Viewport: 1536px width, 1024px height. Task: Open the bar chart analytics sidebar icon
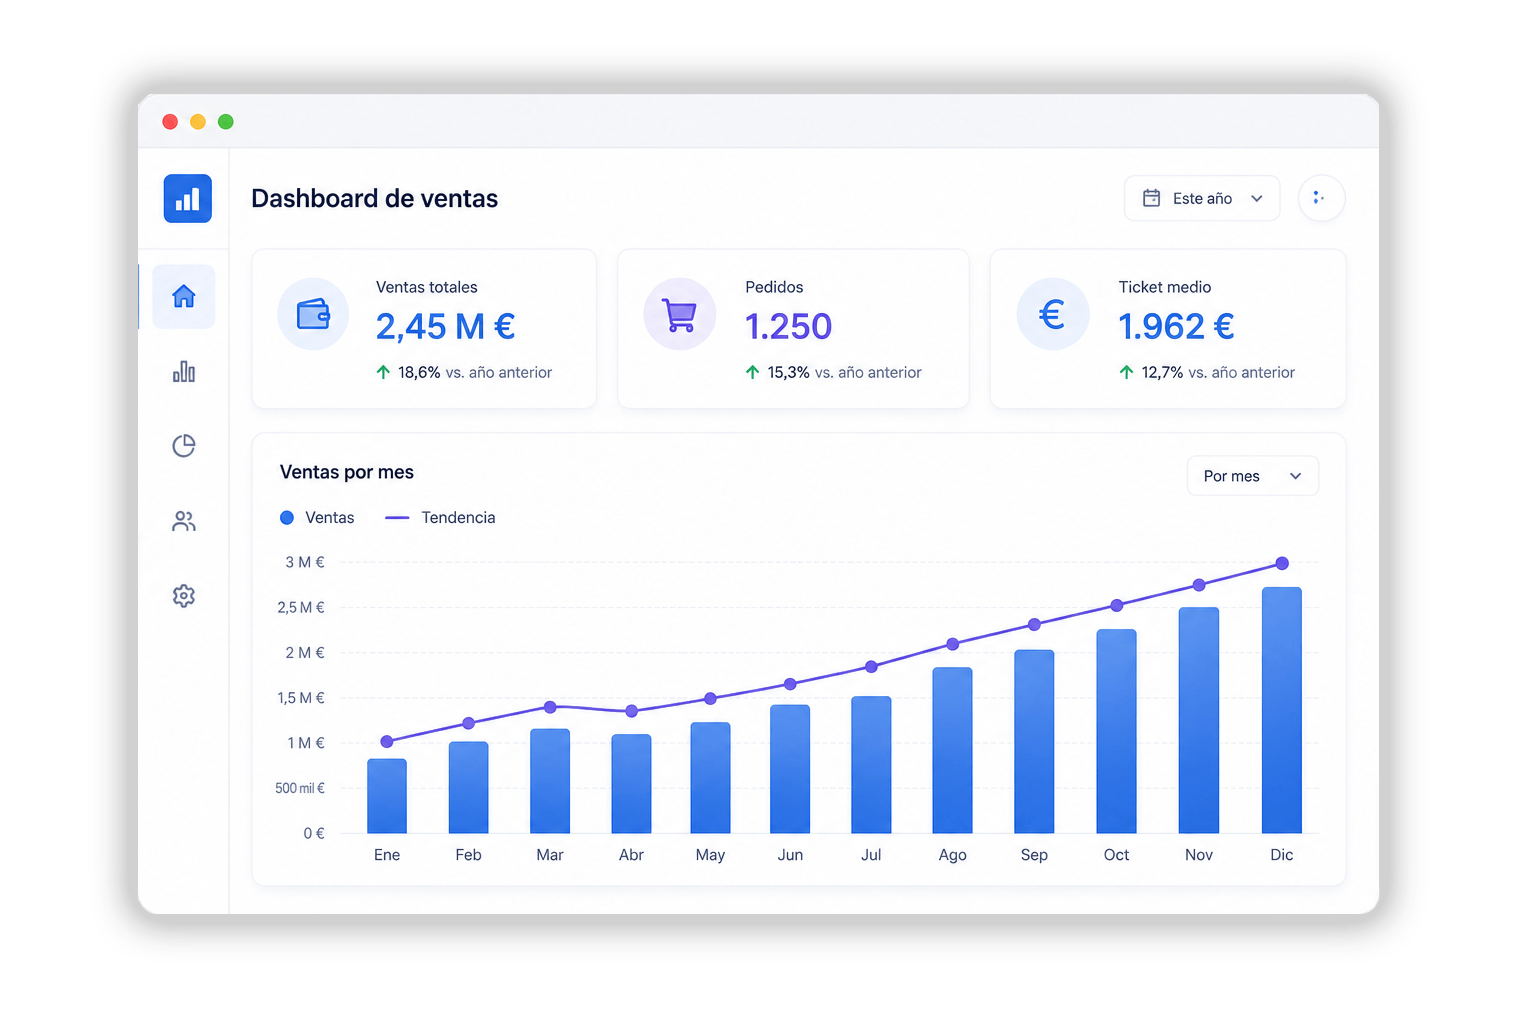(184, 372)
